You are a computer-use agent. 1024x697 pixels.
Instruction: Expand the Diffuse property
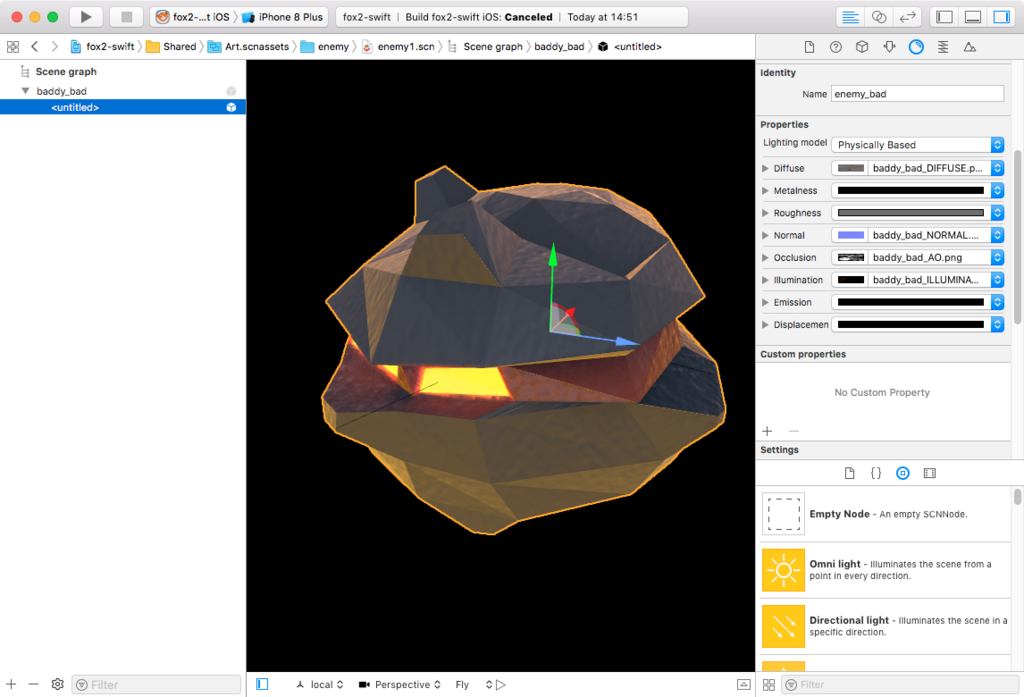[x=765, y=169]
